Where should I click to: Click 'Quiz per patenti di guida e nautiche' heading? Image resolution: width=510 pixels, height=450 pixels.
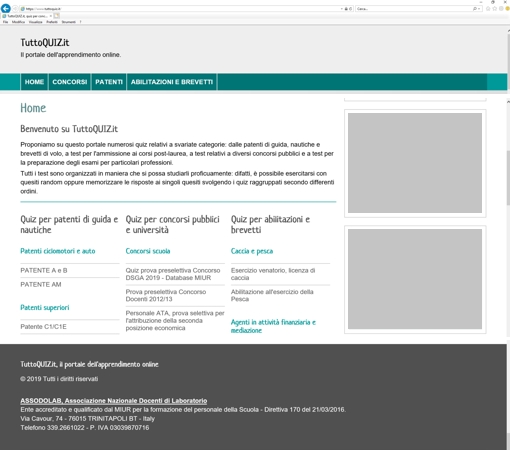pyautogui.click(x=69, y=224)
